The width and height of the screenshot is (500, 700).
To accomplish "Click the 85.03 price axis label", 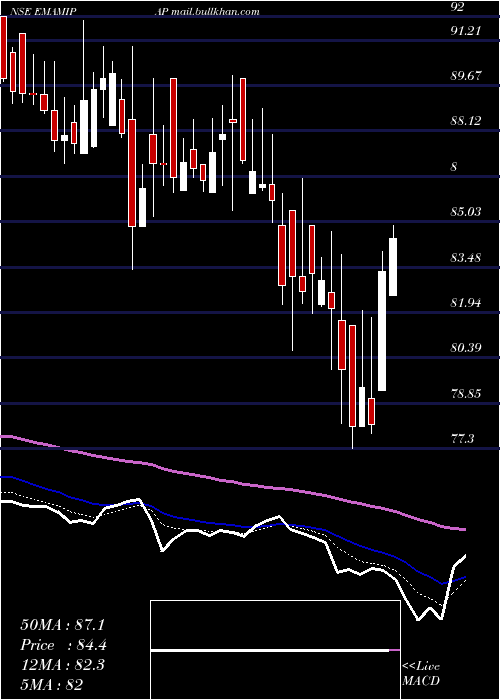I will [466, 211].
